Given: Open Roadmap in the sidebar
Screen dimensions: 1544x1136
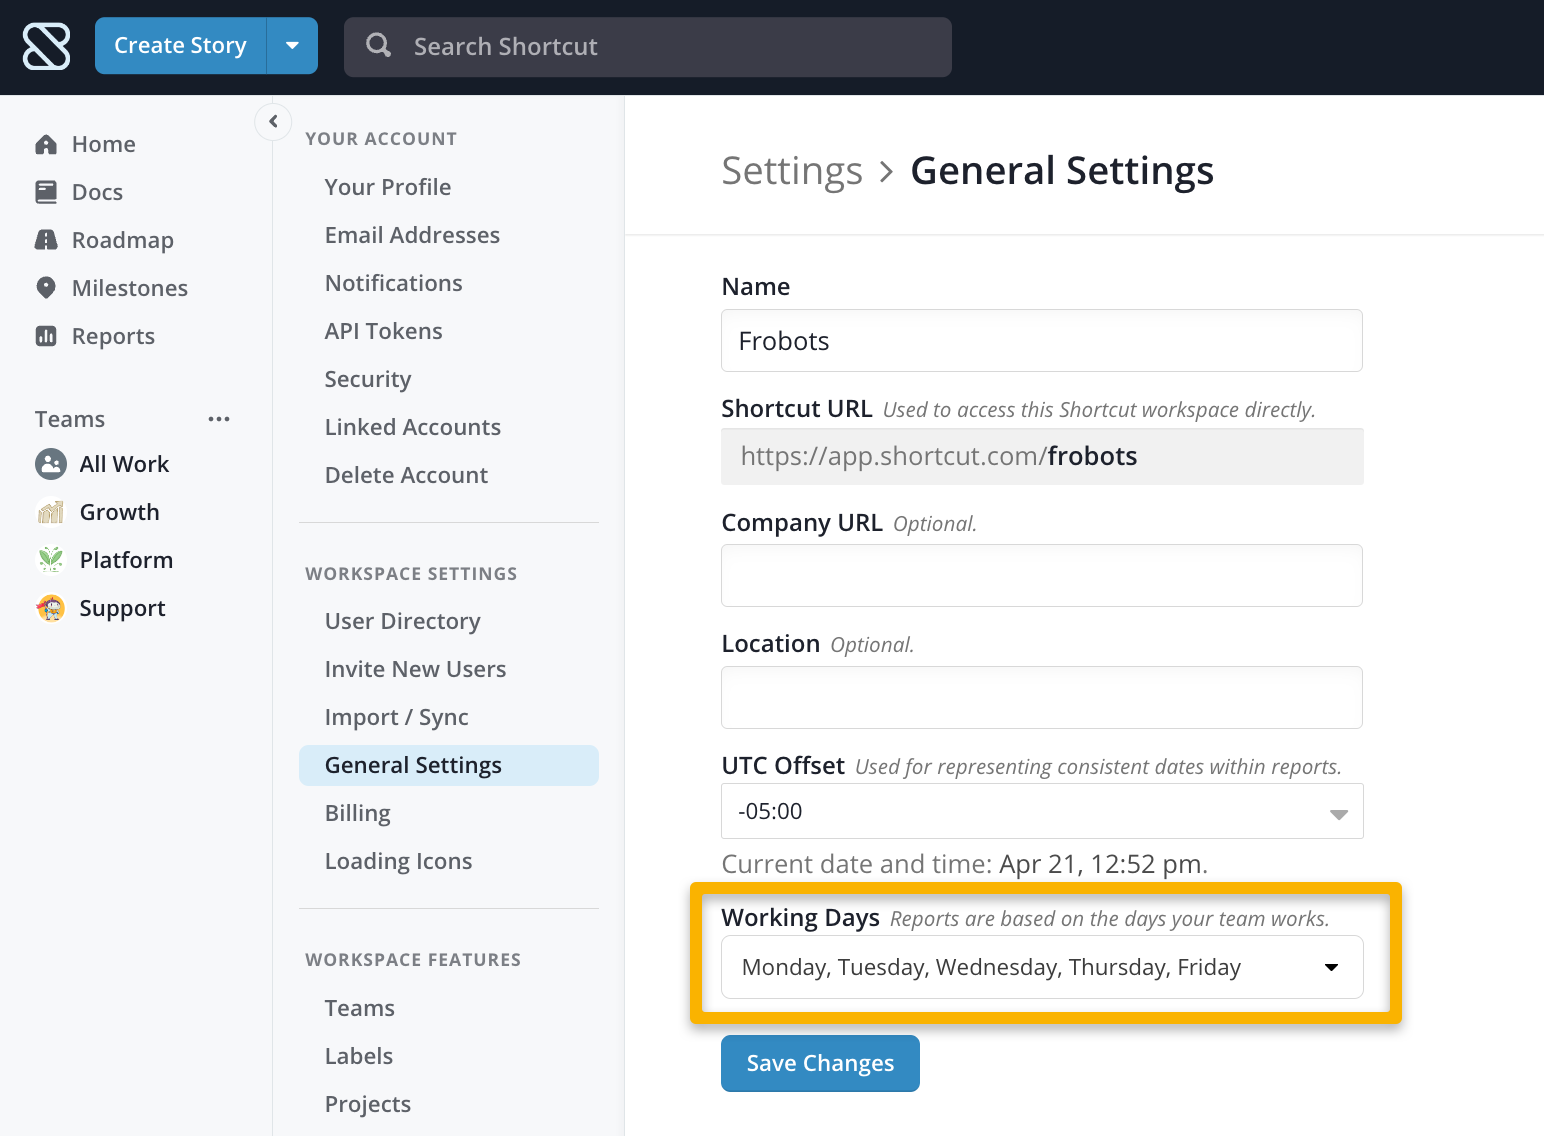Looking at the screenshot, I should (123, 240).
